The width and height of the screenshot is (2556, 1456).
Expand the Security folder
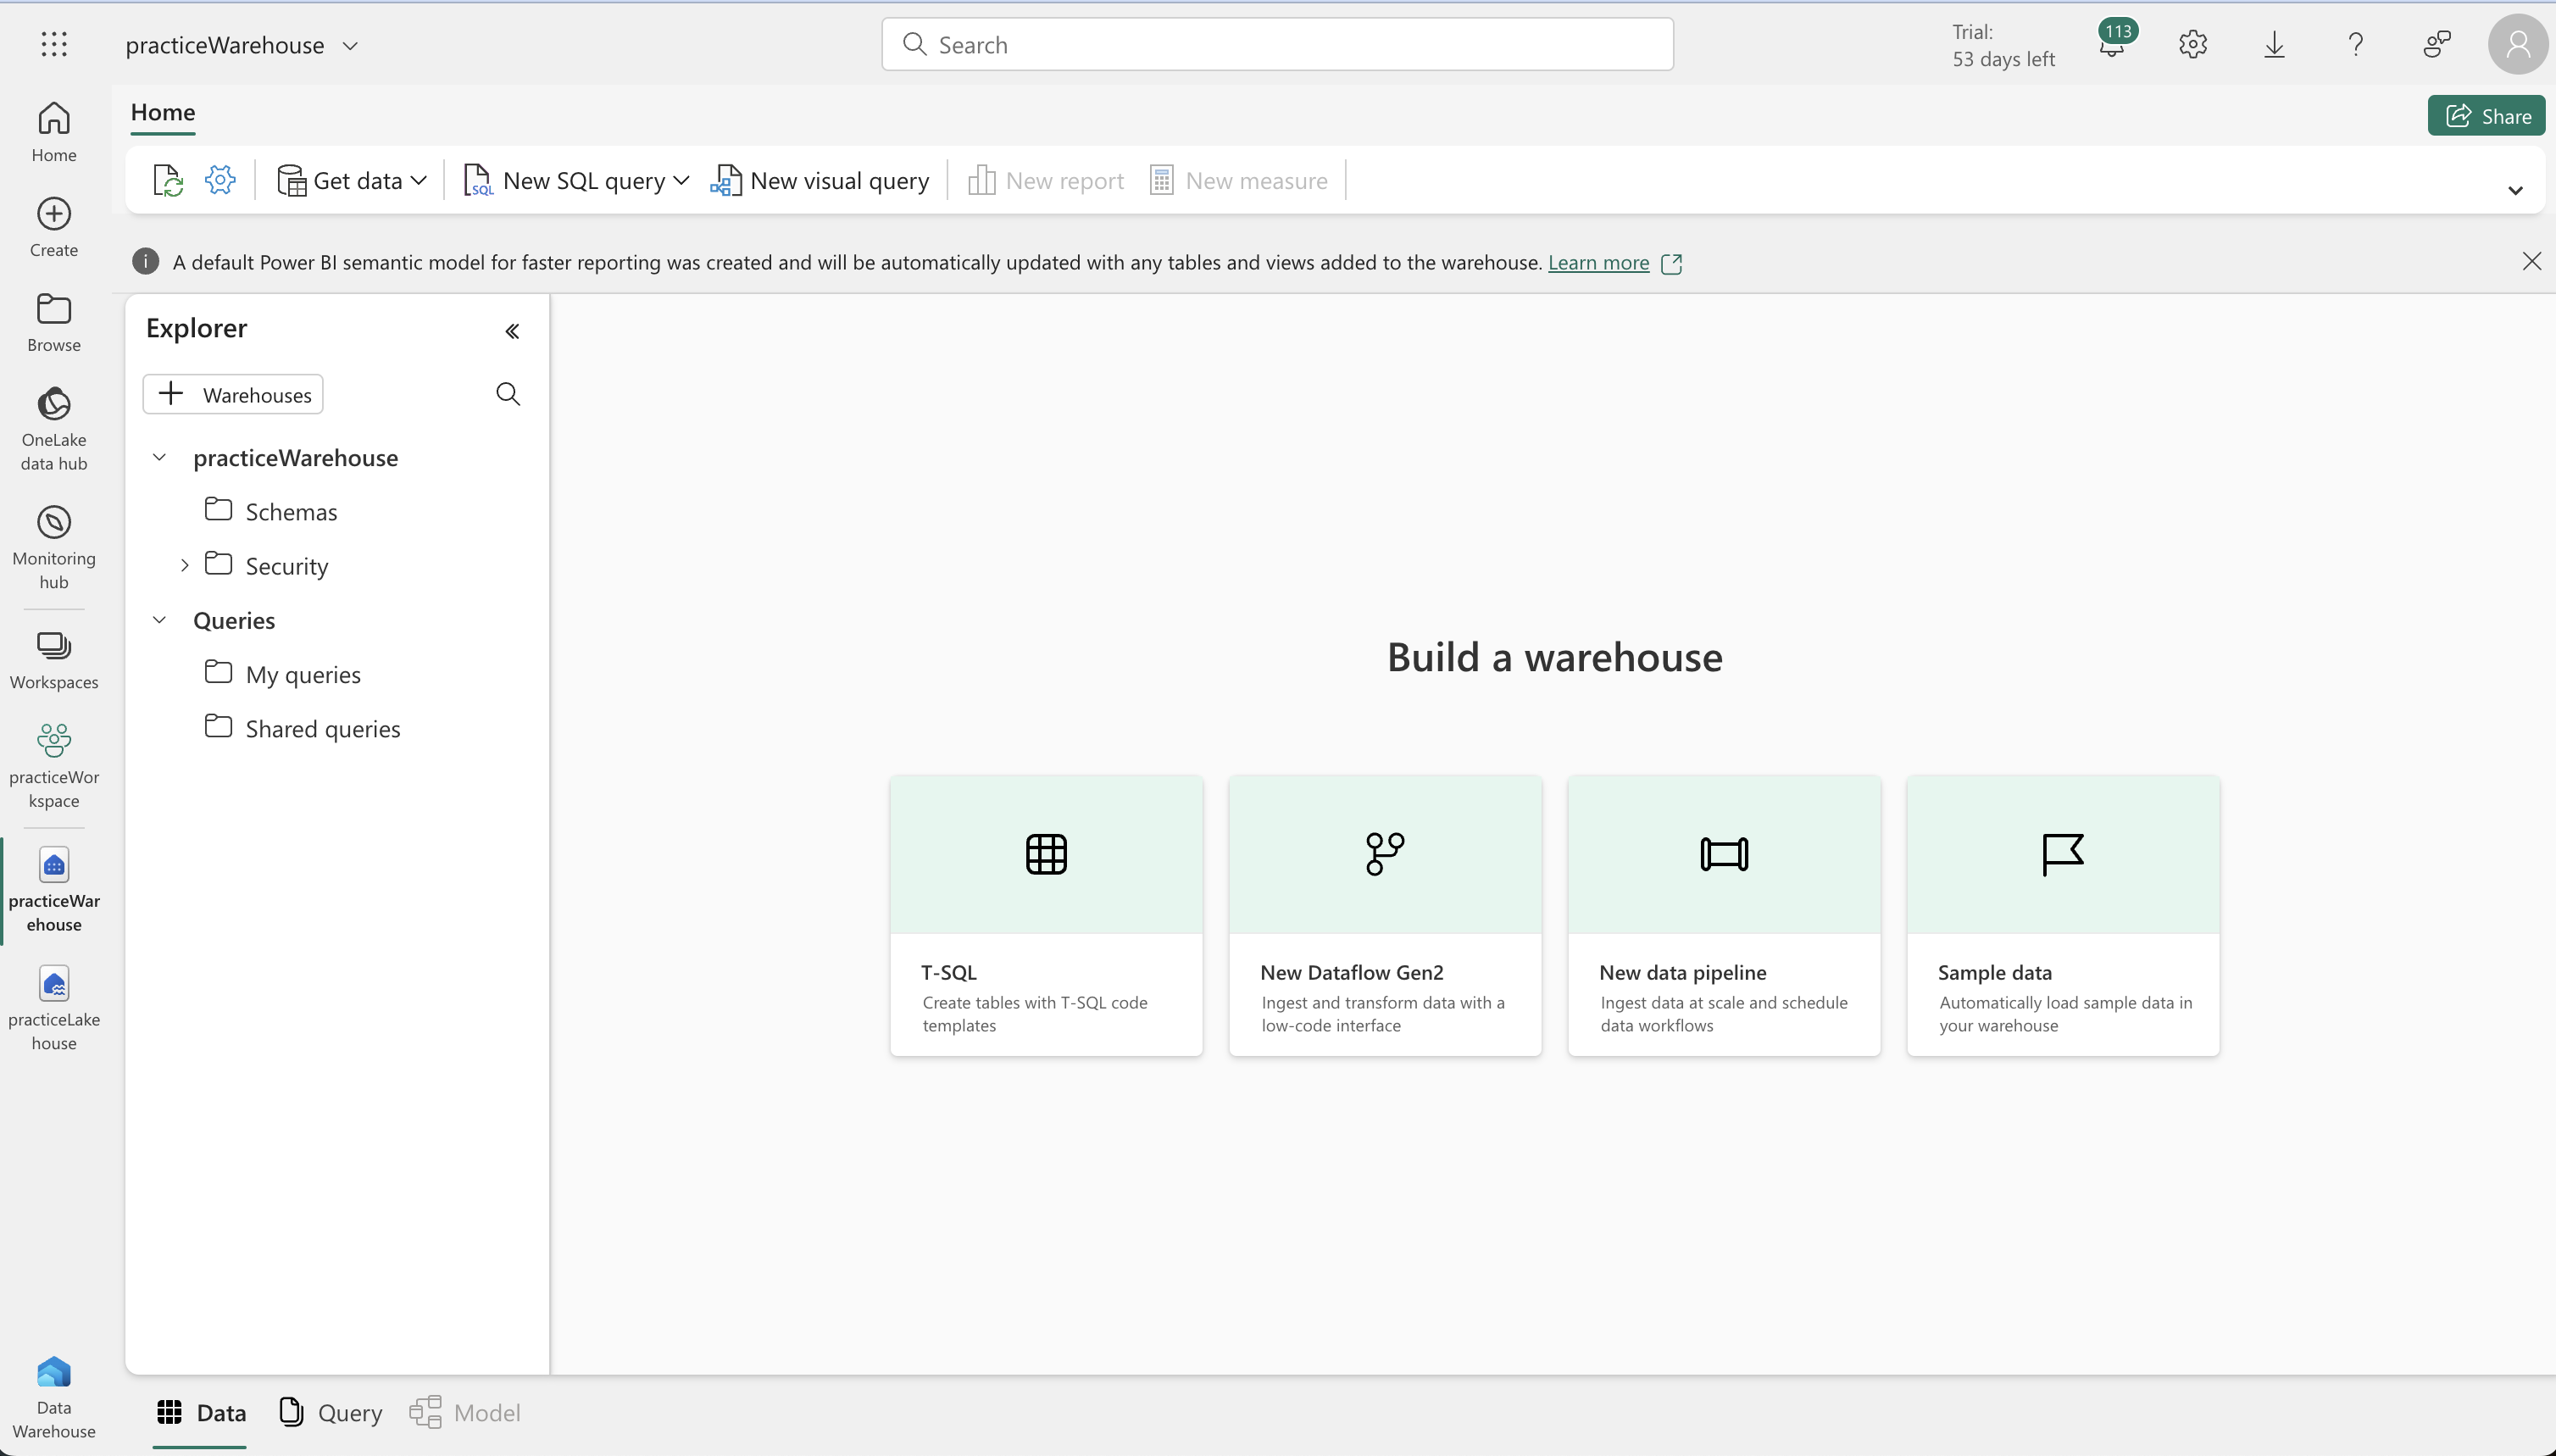(185, 566)
